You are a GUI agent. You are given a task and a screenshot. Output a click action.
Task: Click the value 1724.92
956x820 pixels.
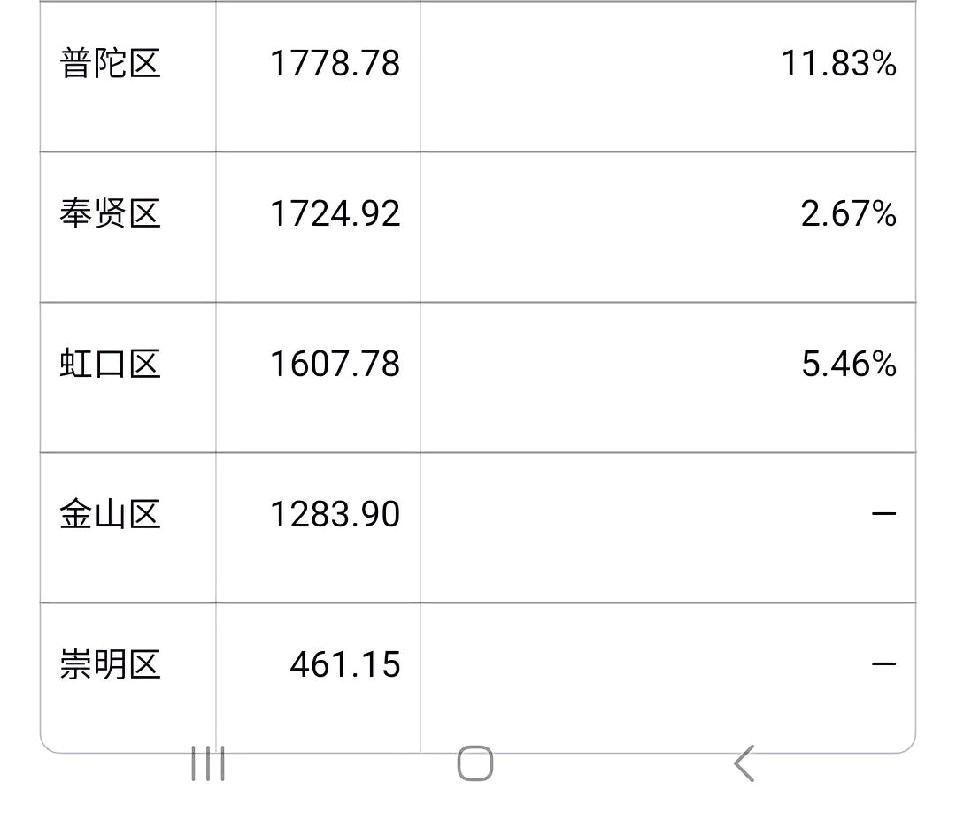coord(335,214)
